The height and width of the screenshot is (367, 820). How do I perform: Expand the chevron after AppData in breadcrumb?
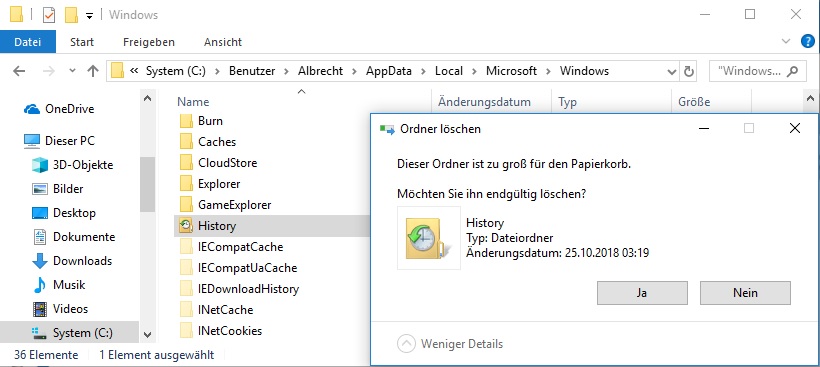(x=423, y=71)
